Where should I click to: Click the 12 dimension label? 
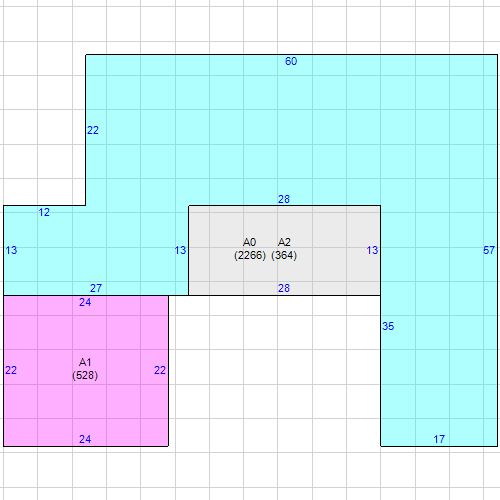point(44,212)
